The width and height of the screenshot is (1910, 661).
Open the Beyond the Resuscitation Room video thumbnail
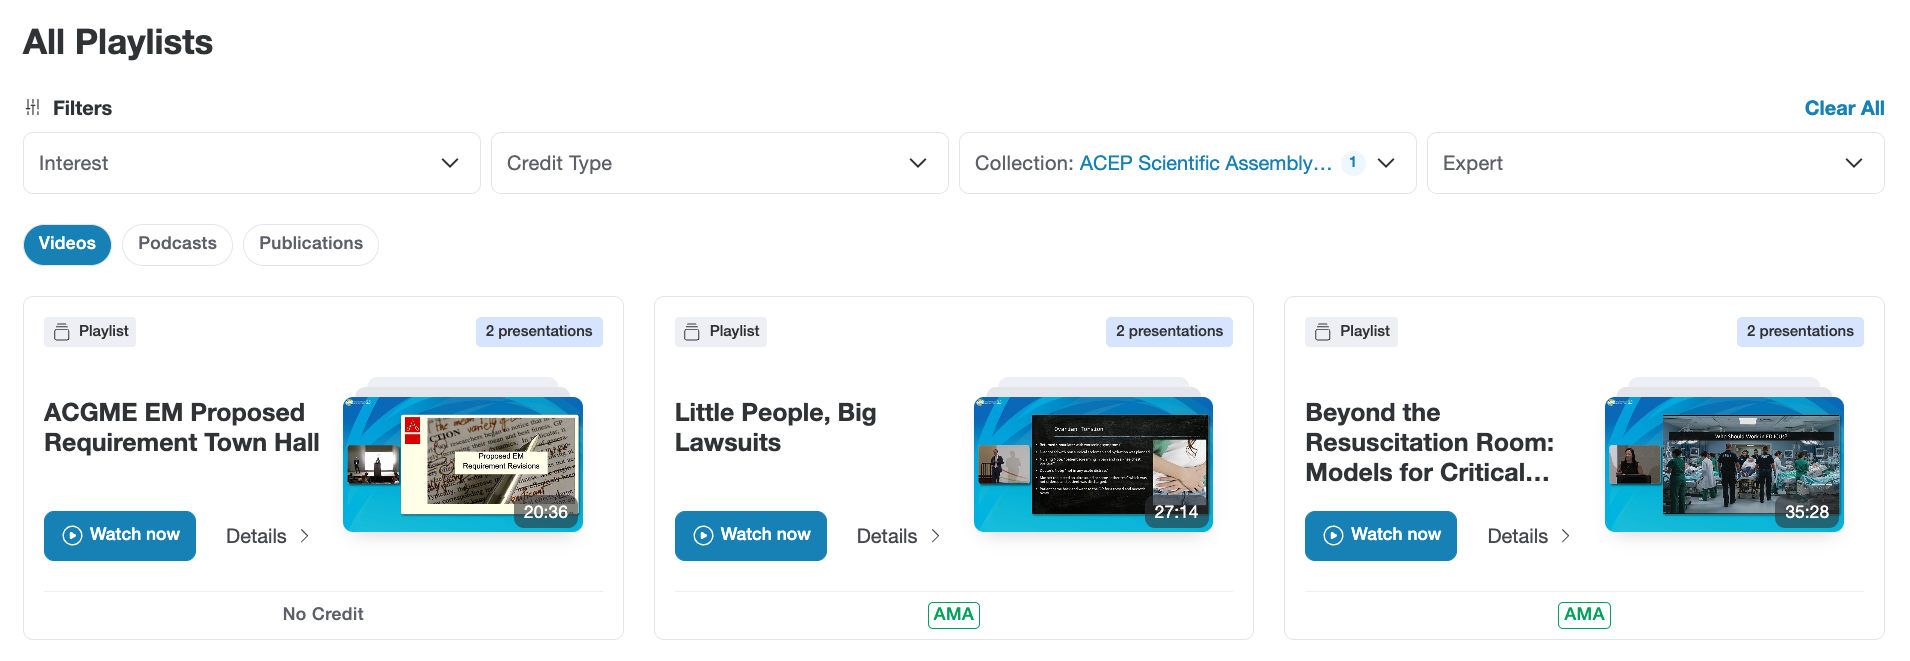tap(1724, 462)
